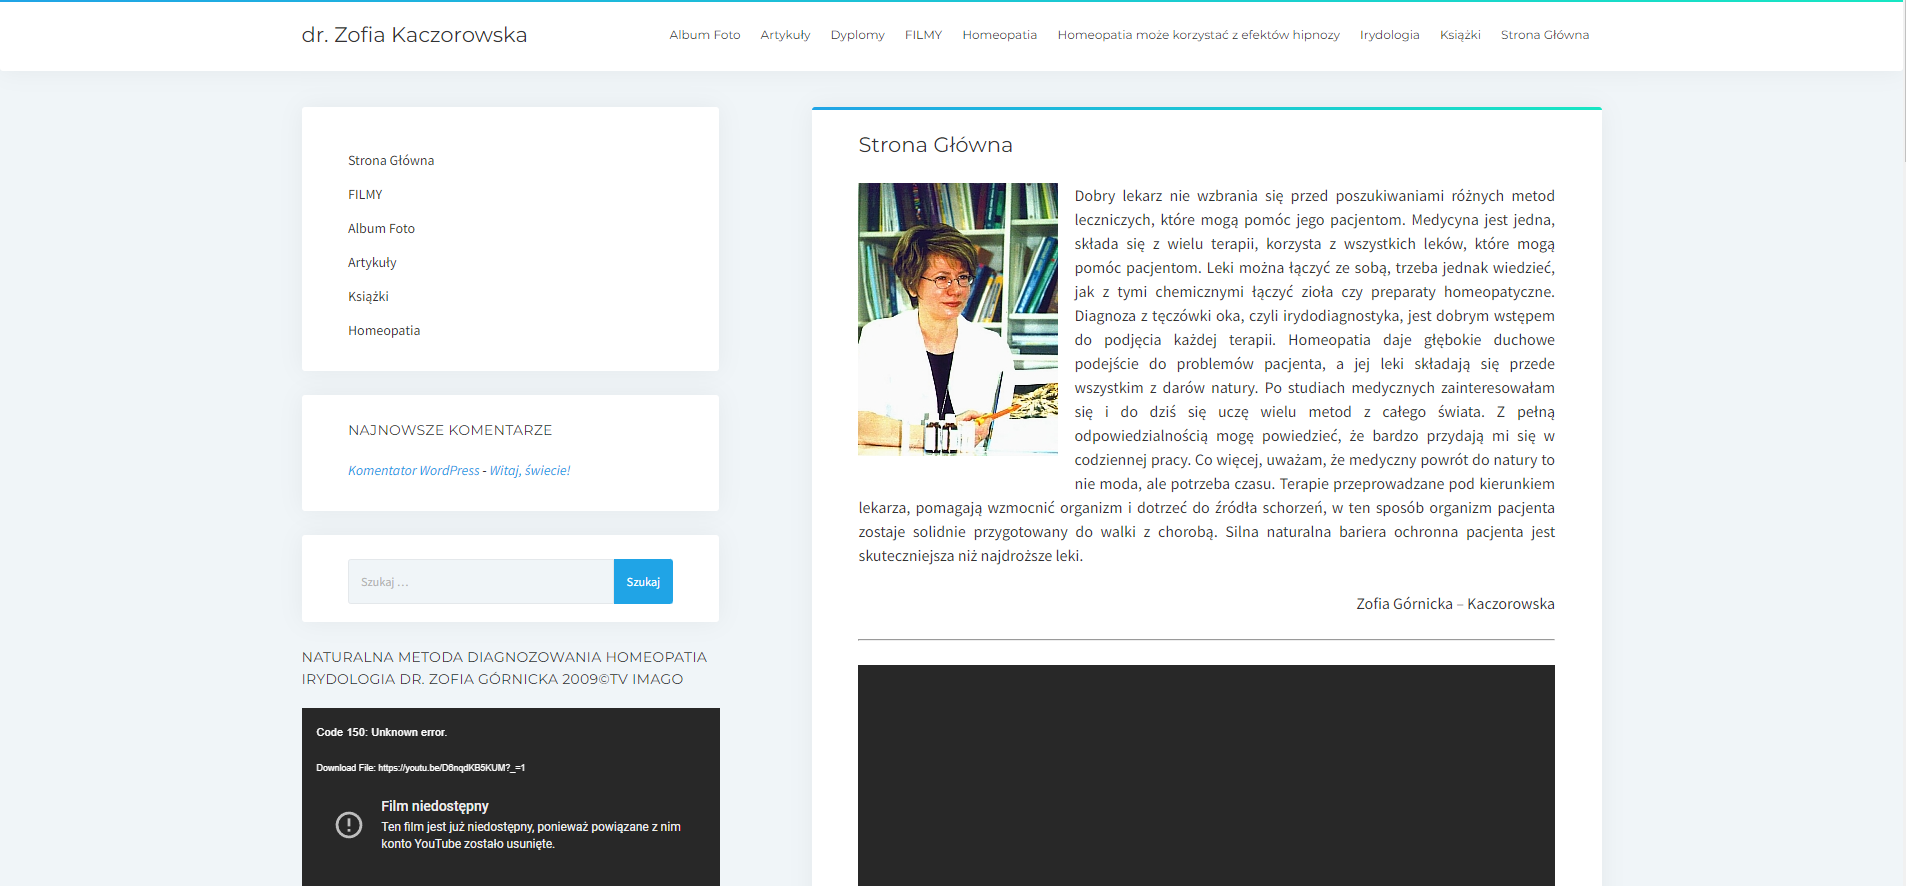Click the unavailable-video warning icon
1906x886 pixels.
click(x=349, y=825)
